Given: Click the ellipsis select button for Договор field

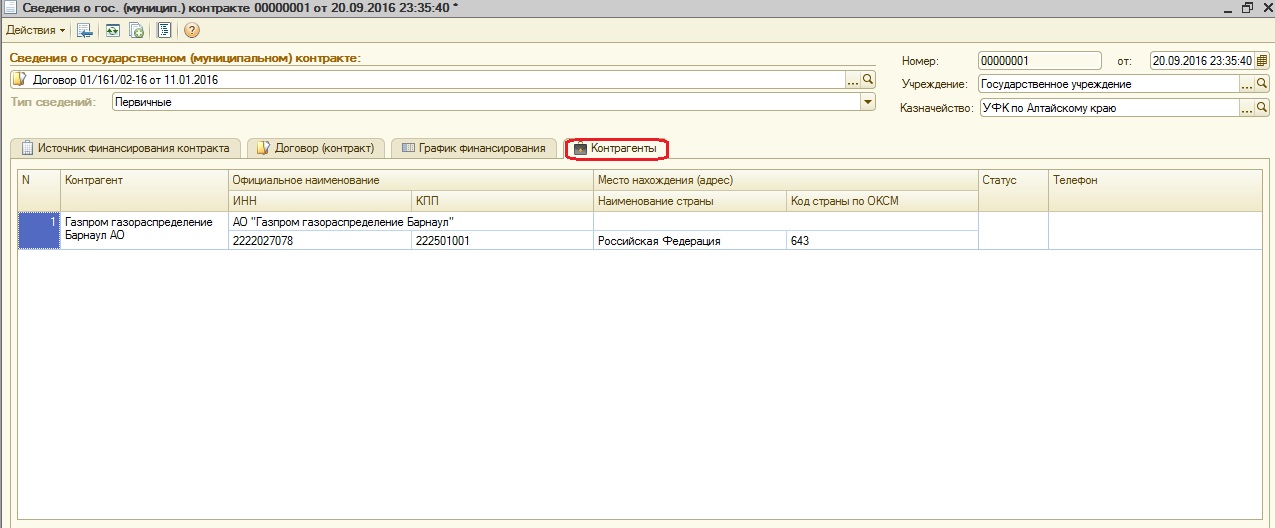Looking at the screenshot, I should 853,79.
